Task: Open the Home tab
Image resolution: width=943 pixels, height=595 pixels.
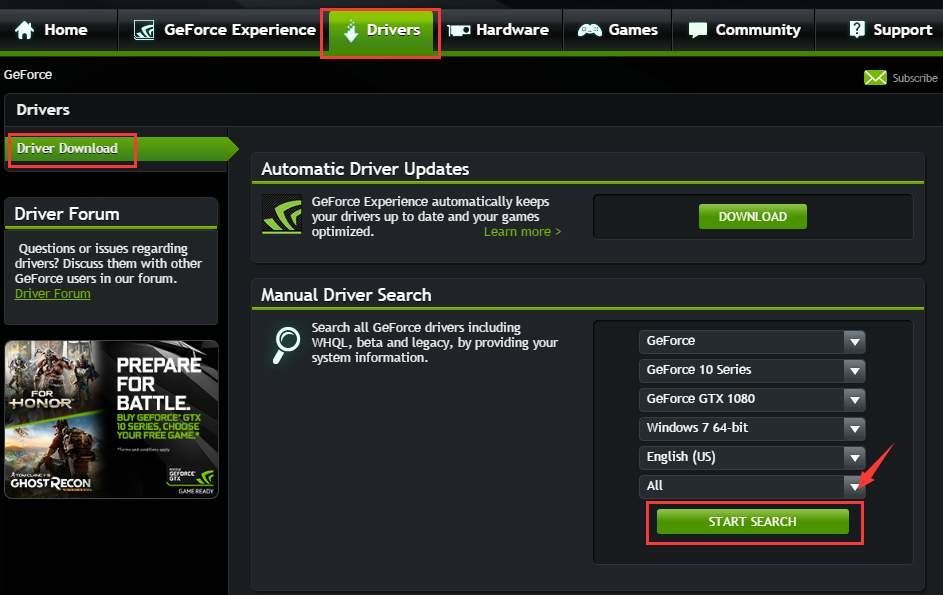Action: pos(58,29)
